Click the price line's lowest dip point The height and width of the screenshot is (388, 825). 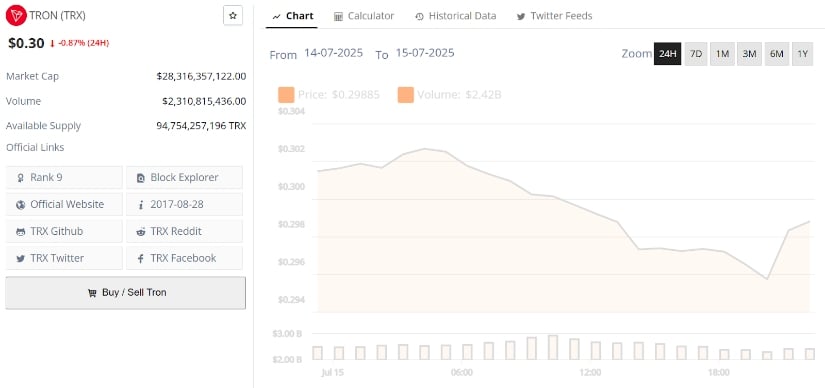click(x=767, y=279)
